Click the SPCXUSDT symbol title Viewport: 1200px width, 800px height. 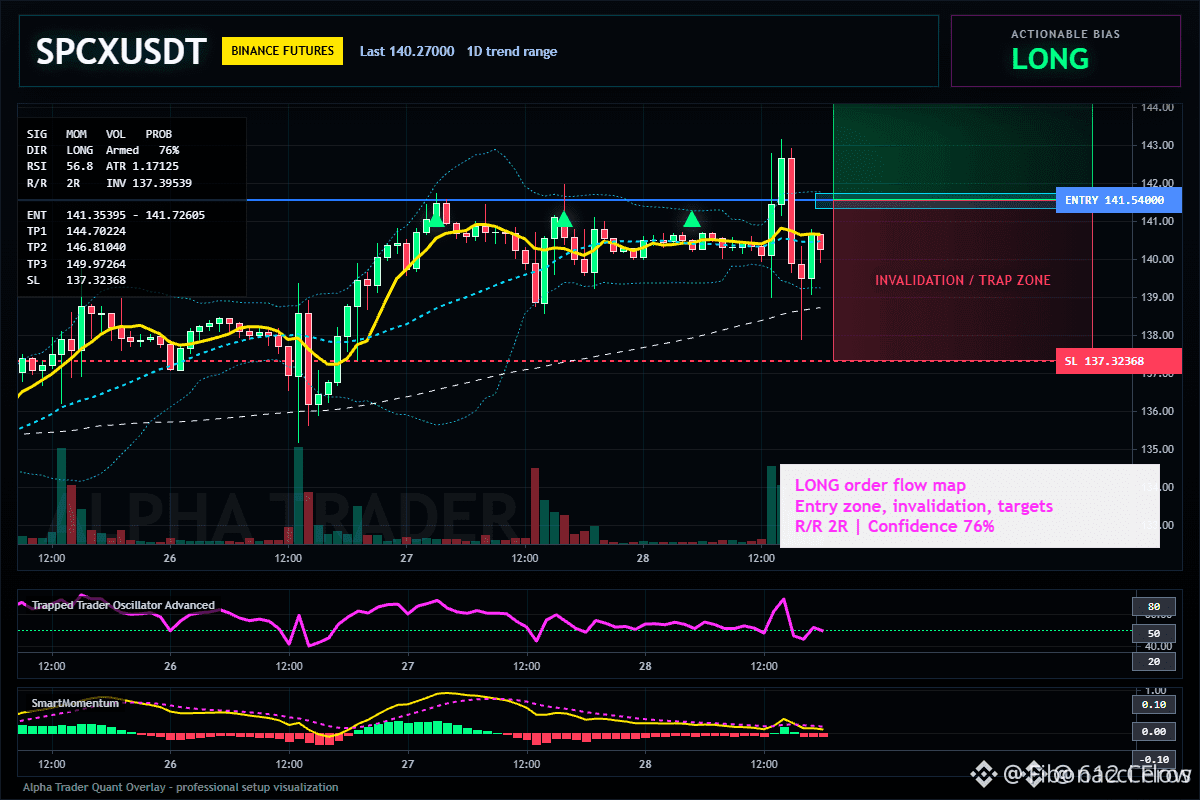click(x=120, y=51)
